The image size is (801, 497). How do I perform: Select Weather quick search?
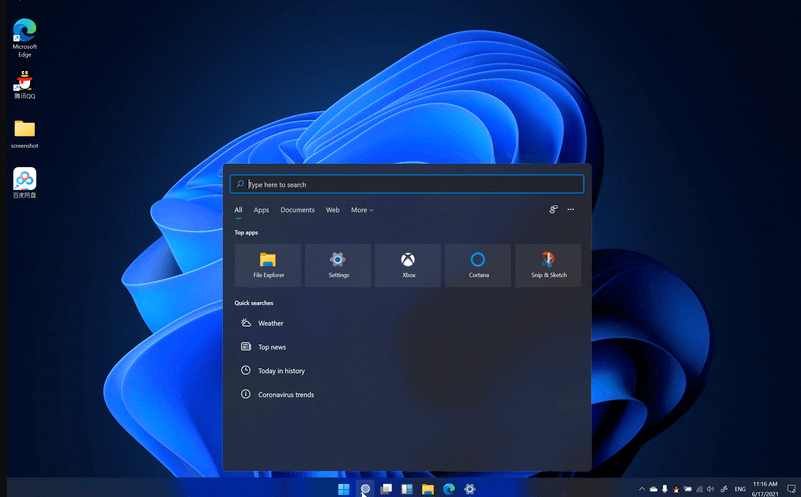[270, 323]
